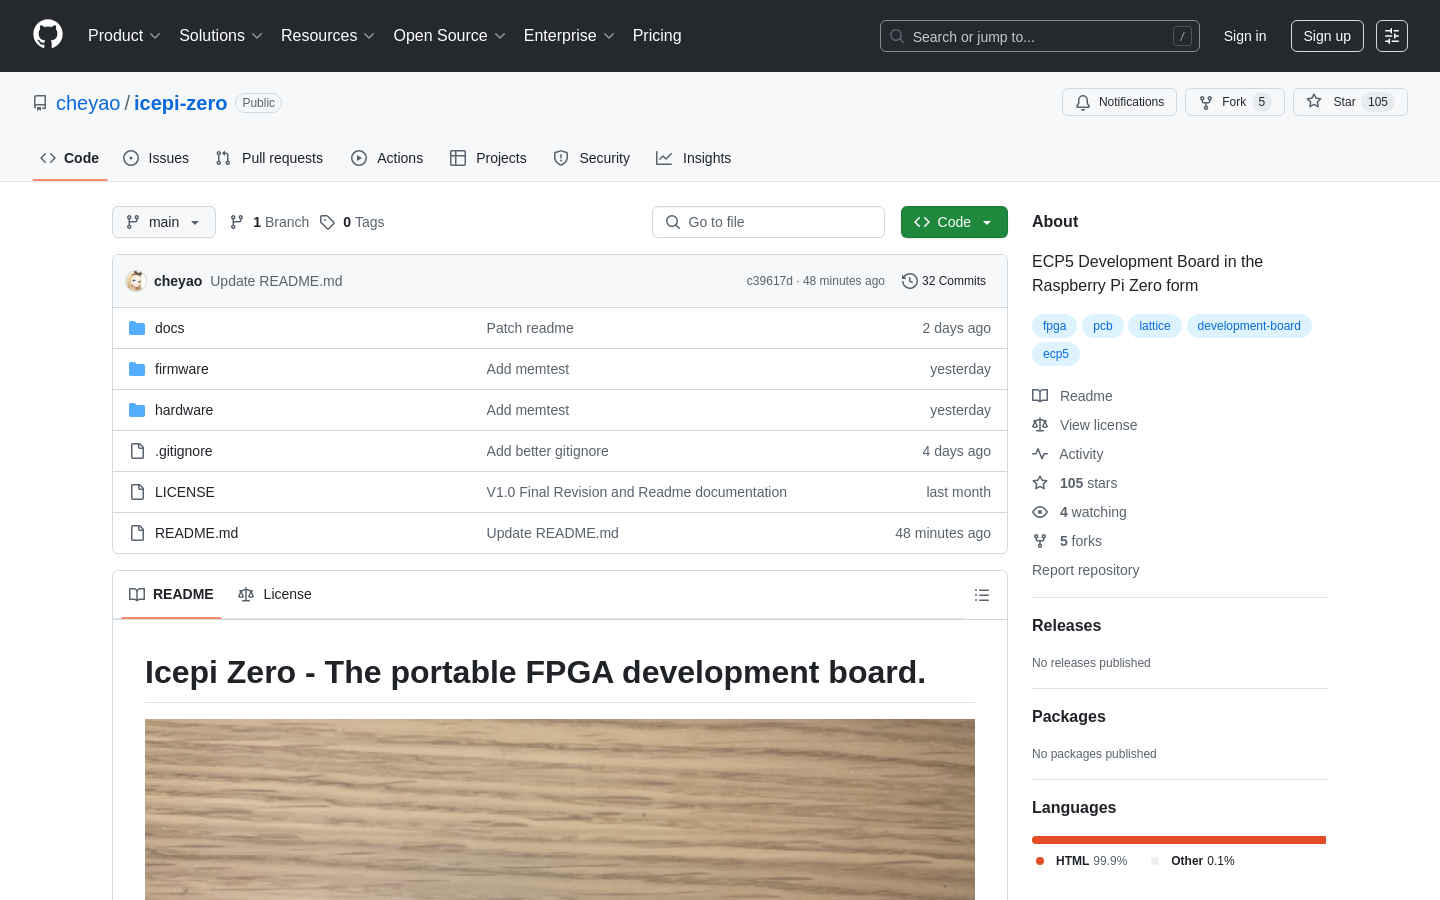This screenshot has height=900, width=1440.
Task: Click the LICENSE file icon
Action: pyautogui.click(x=137, y=492)
